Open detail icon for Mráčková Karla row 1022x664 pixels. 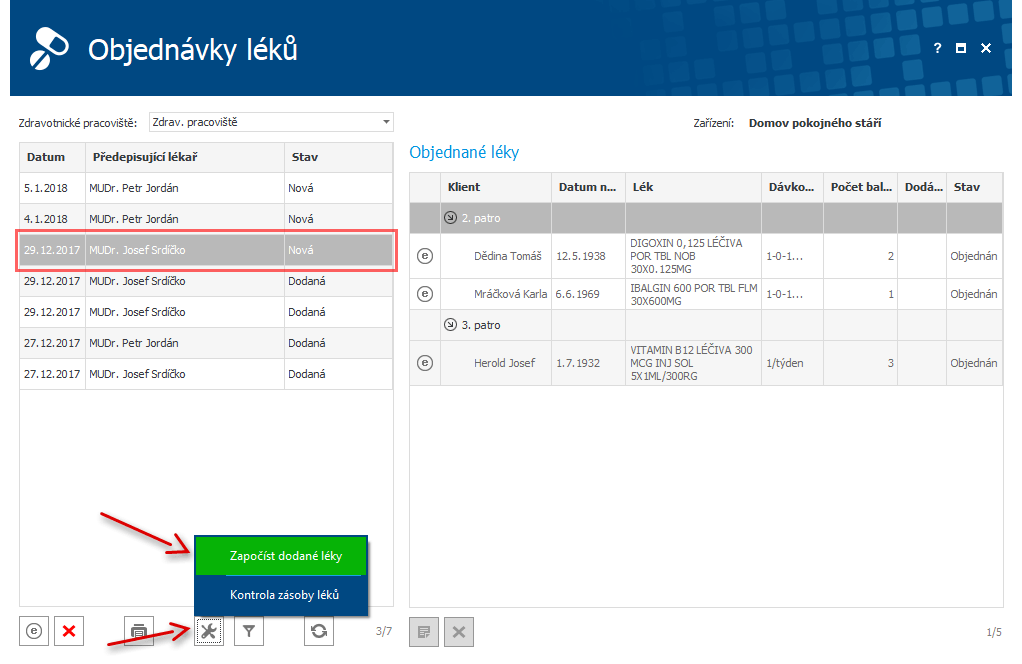[x=425, y=294]
